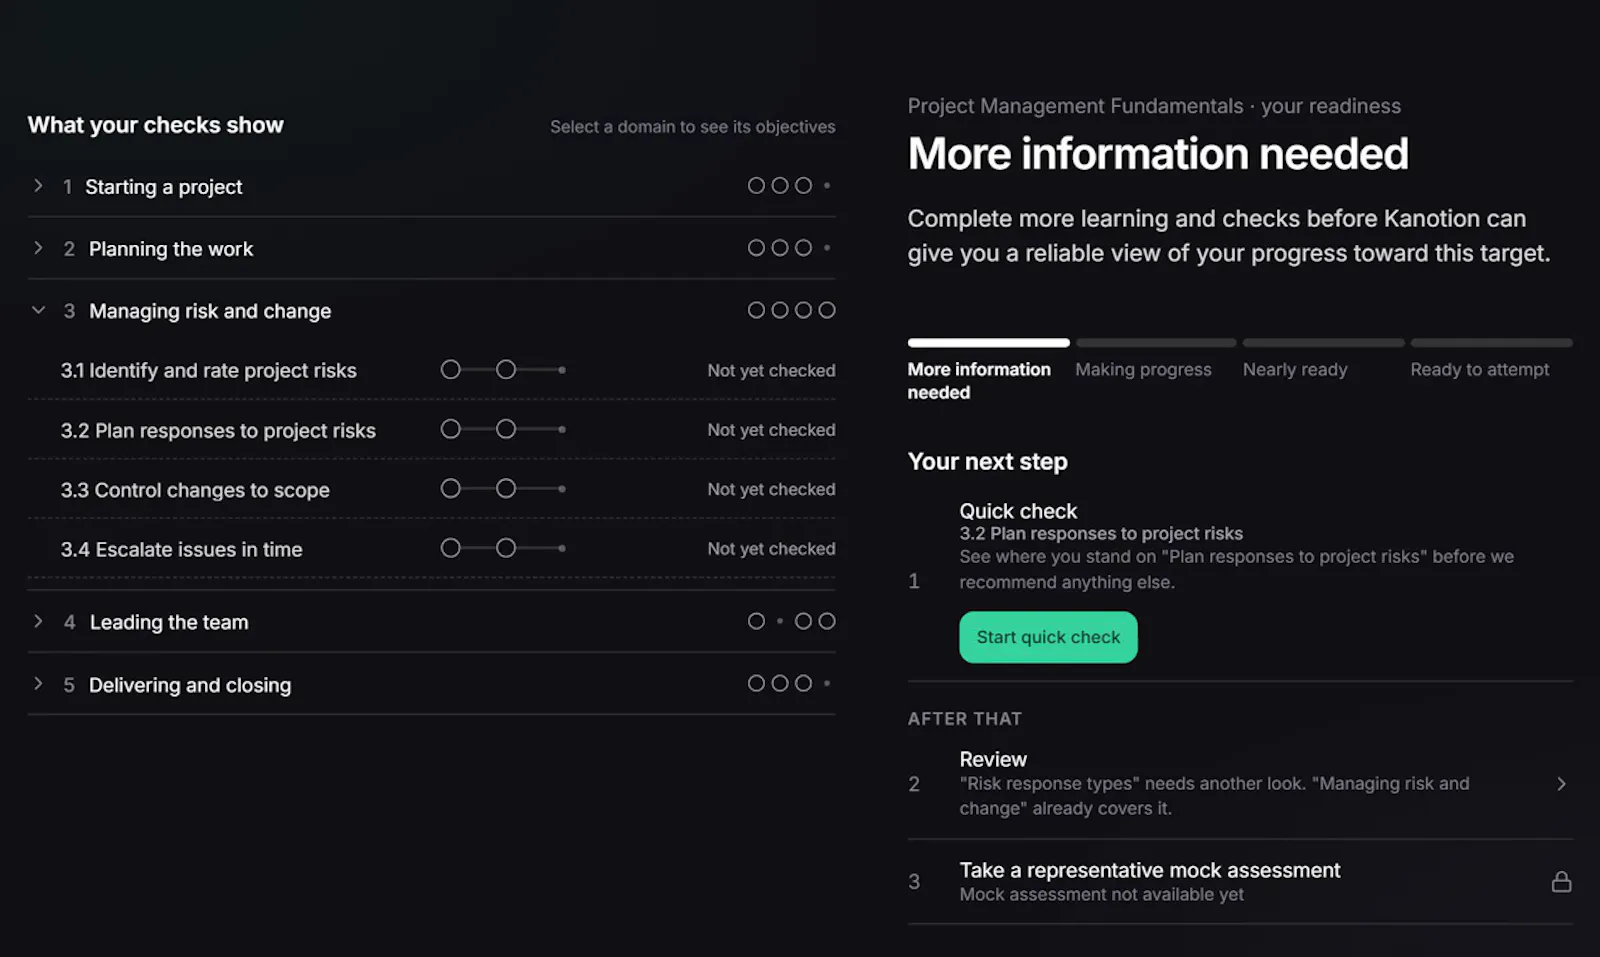Open Take a representative mock assessment
Image resolution: width=1600 pixels, height=957 pixels.
click(x=1240, y=882)
